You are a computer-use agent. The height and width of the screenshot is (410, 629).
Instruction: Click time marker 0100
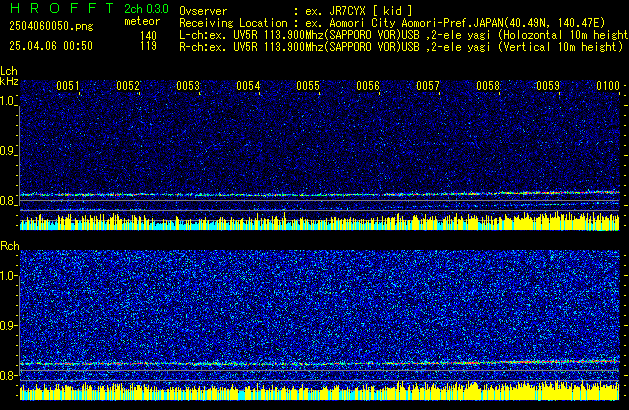click(608, 86)
